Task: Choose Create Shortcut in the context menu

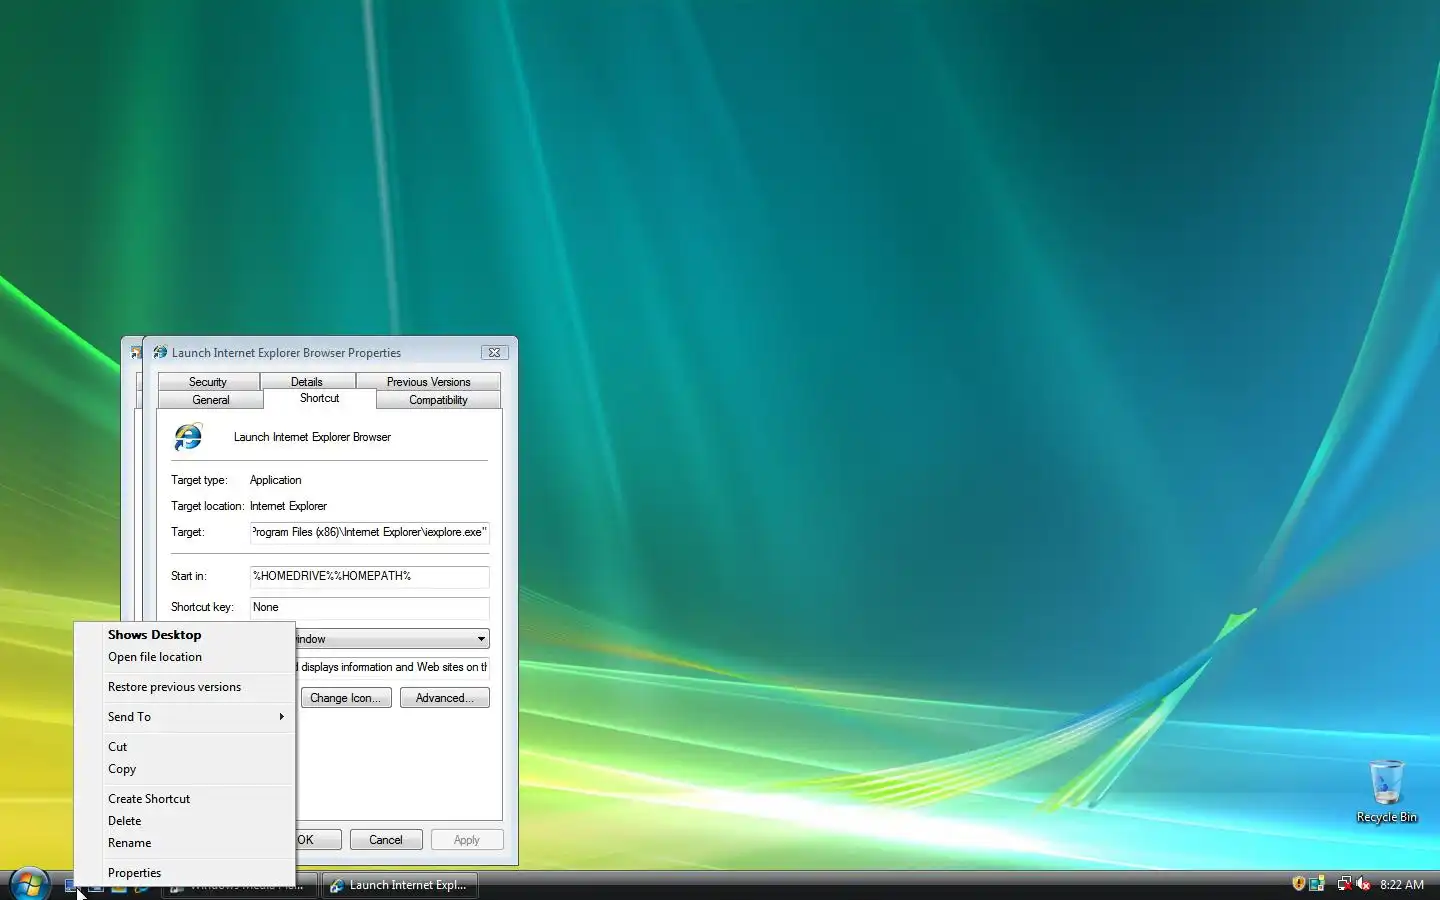Action: tap(185, 799)
